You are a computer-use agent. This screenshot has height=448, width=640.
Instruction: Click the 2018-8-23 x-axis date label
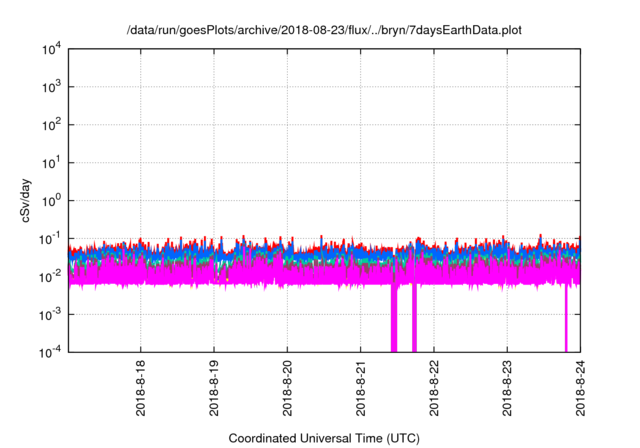[x=507, y=388]
